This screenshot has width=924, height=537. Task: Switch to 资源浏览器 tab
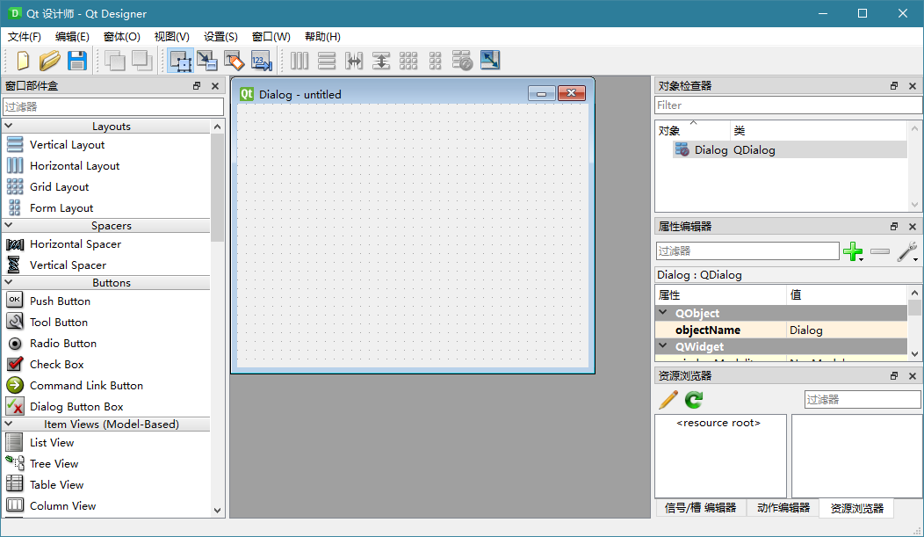[857, 508]
